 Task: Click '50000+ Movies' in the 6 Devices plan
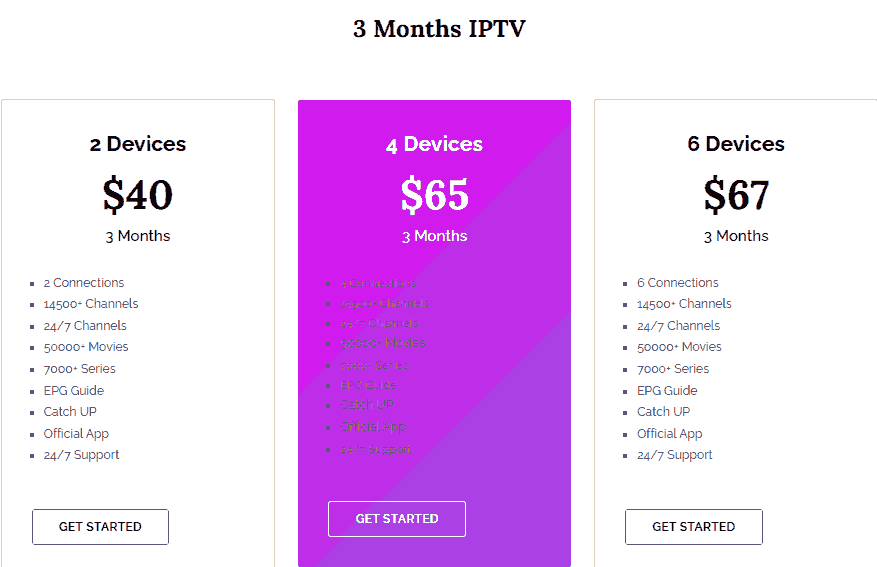coord(679,347)
